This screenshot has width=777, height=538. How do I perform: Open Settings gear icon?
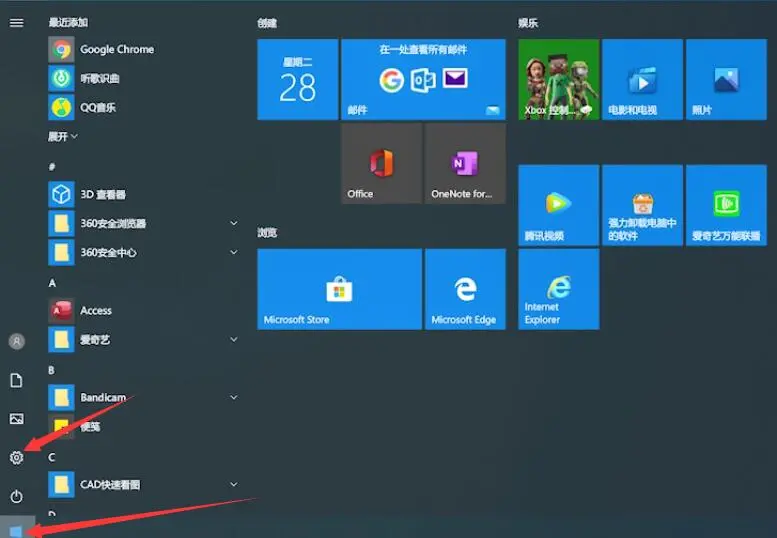pyautogui.click(x=16, y=458)
